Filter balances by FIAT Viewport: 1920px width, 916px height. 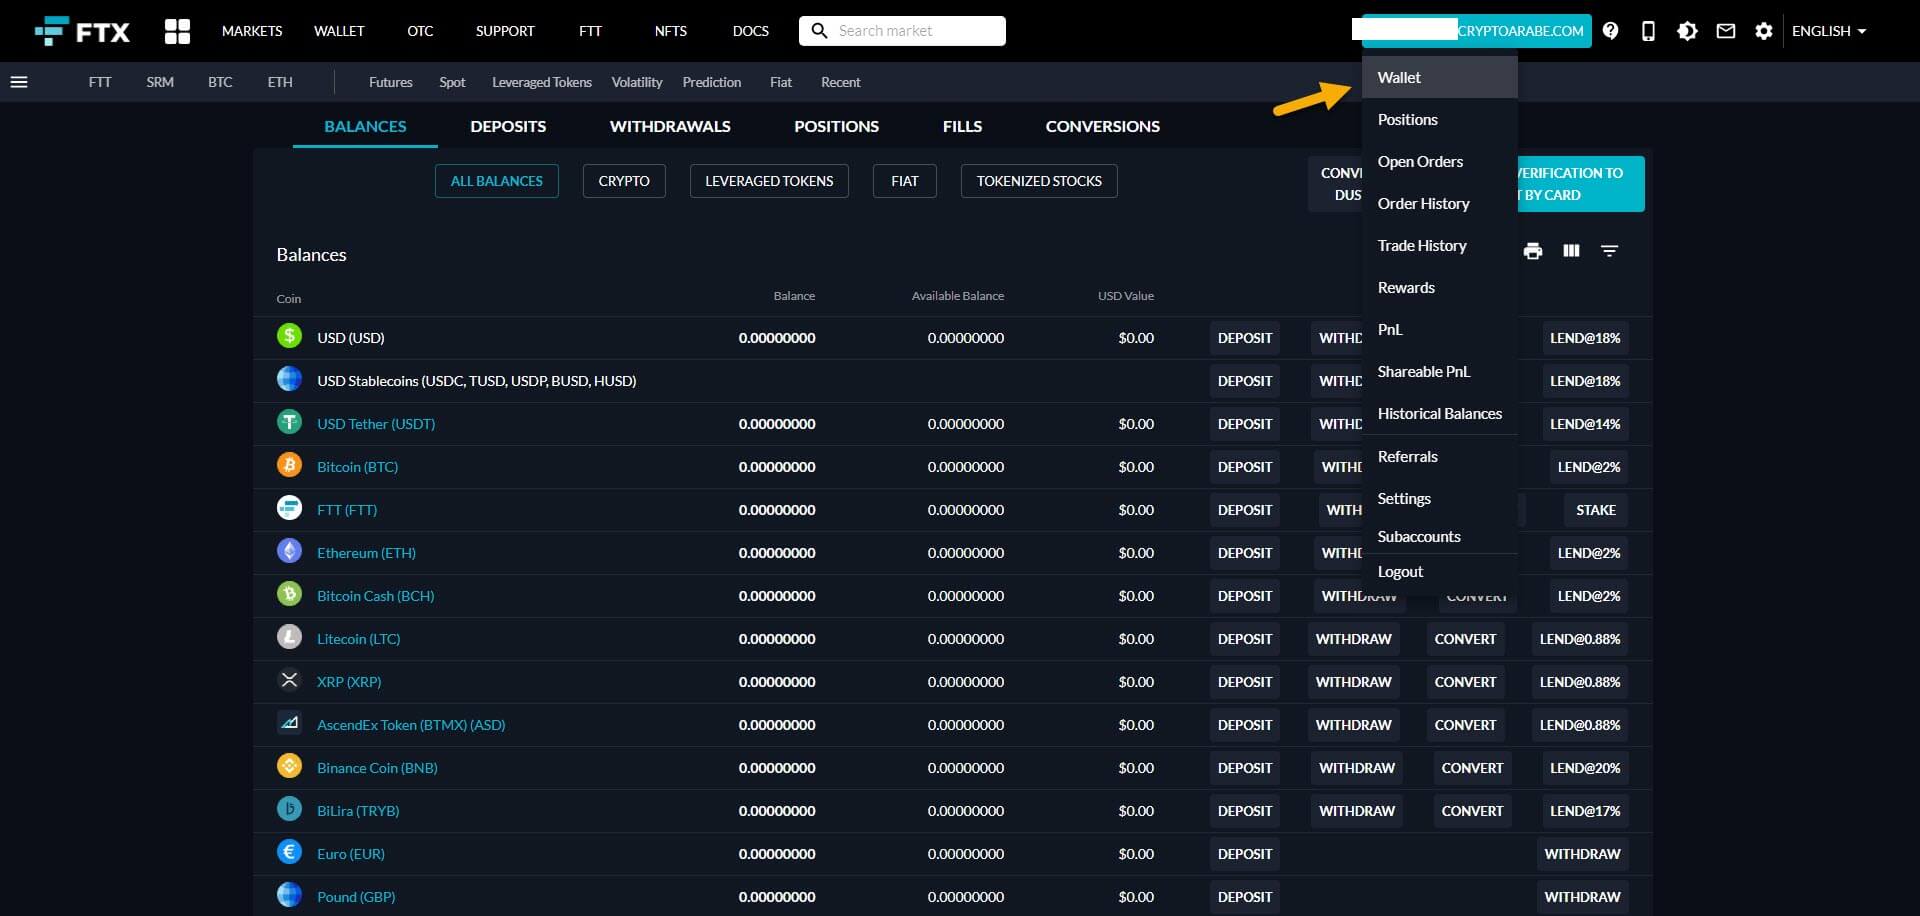point(904,181)
